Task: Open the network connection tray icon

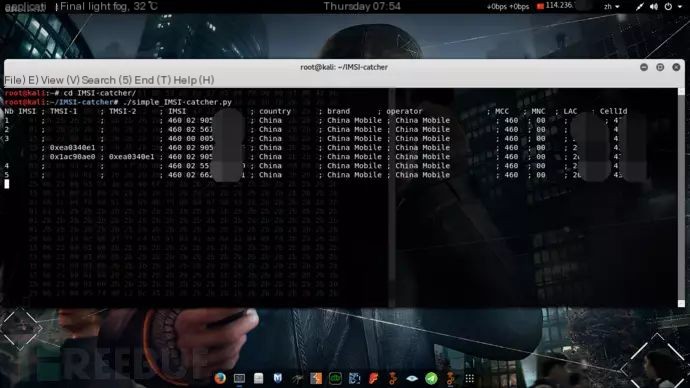Action: tap(639, 6)
